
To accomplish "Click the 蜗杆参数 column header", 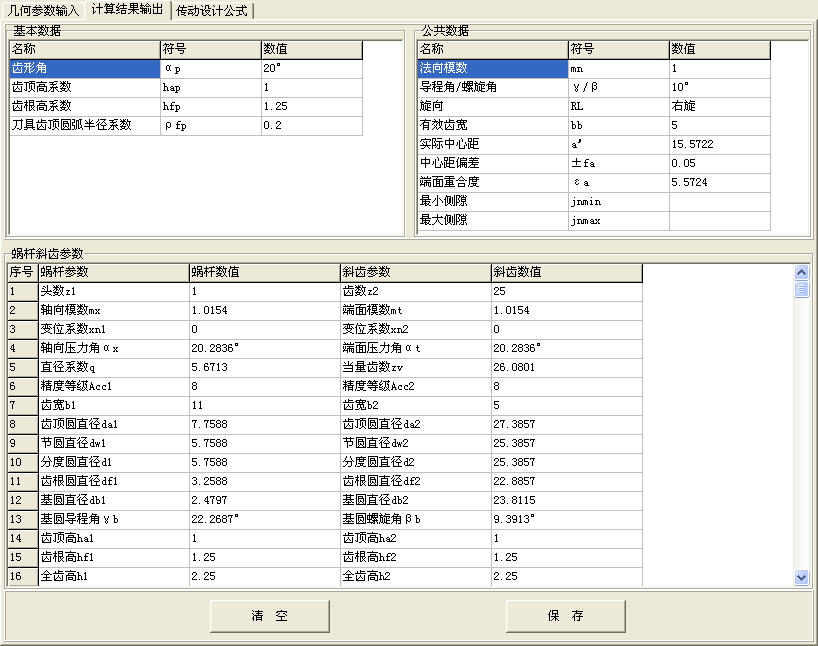I will [114, 272].
